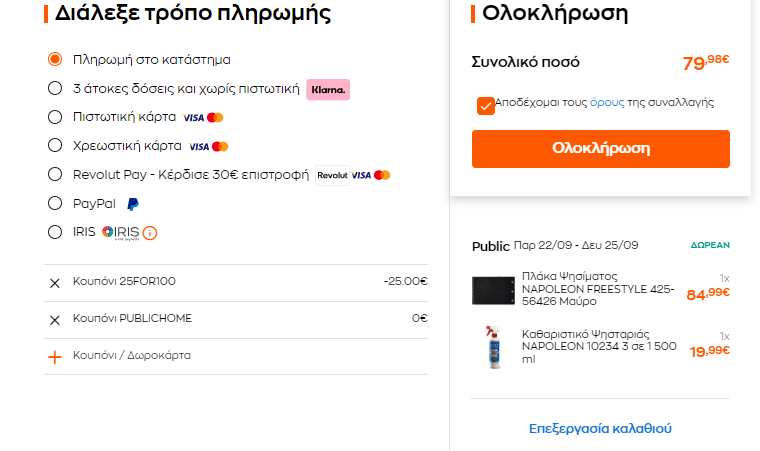Click the Πλάκα Ψησίματος NAPOLEON product thumbnail
The width and height of the screenshot is (760, 451).
[x=493, y=290]
